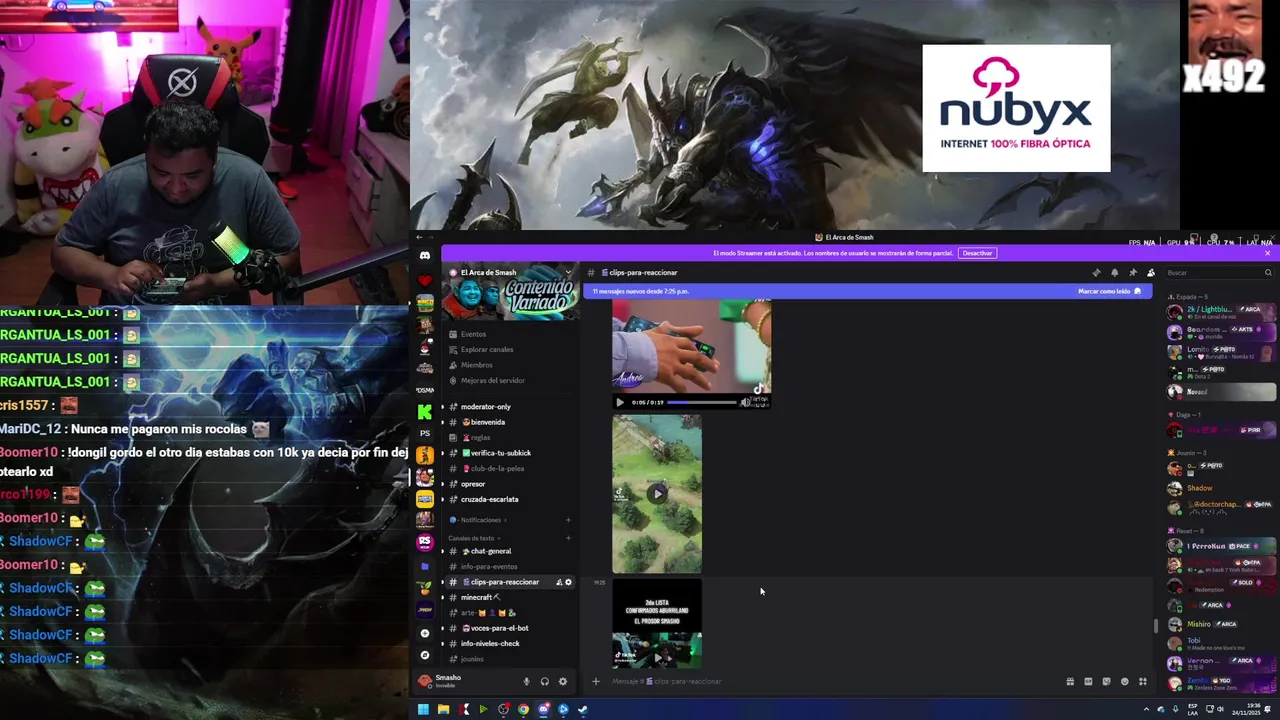Click the new messages since 7:25 banner
This screenshot has height=720, width=1280.
(x=868, y=291)
